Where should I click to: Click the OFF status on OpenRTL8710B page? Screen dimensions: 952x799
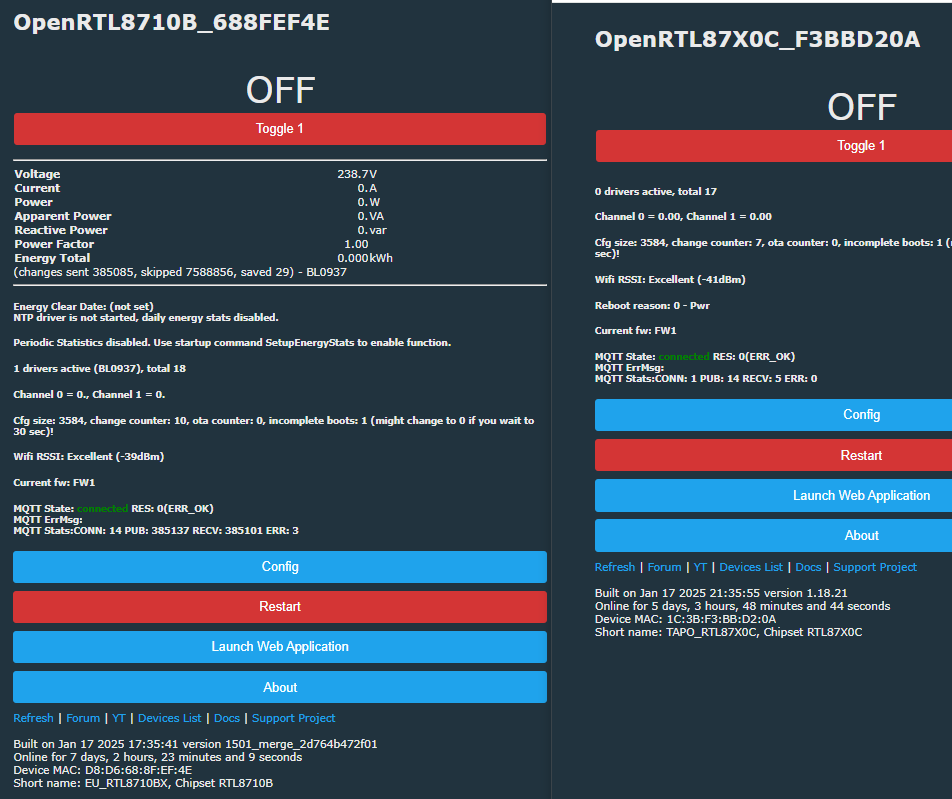click(280, 90)
